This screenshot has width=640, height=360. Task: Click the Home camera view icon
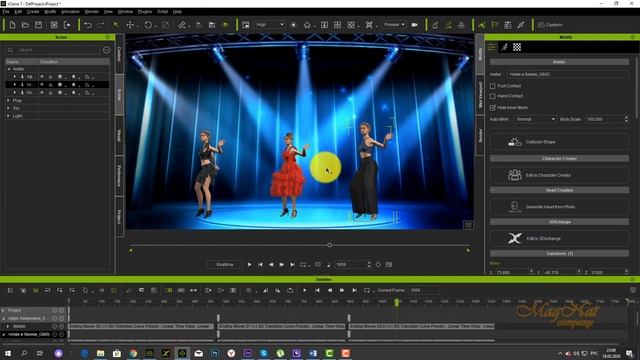coord(307,25)
